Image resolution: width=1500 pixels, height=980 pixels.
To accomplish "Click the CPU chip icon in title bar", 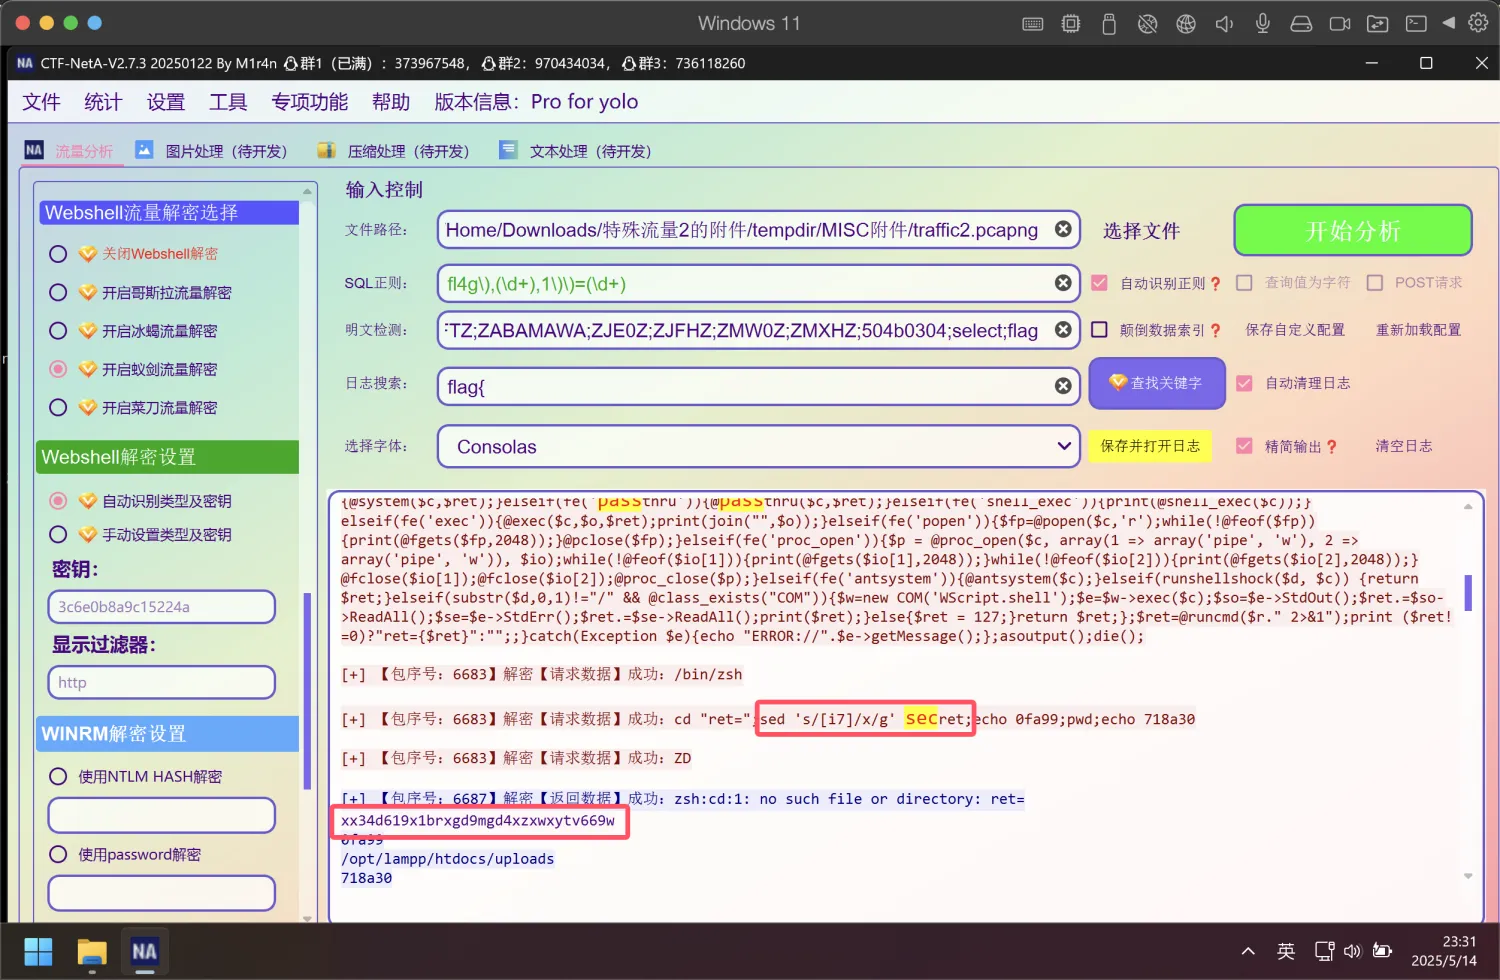I will (1071, 24).
